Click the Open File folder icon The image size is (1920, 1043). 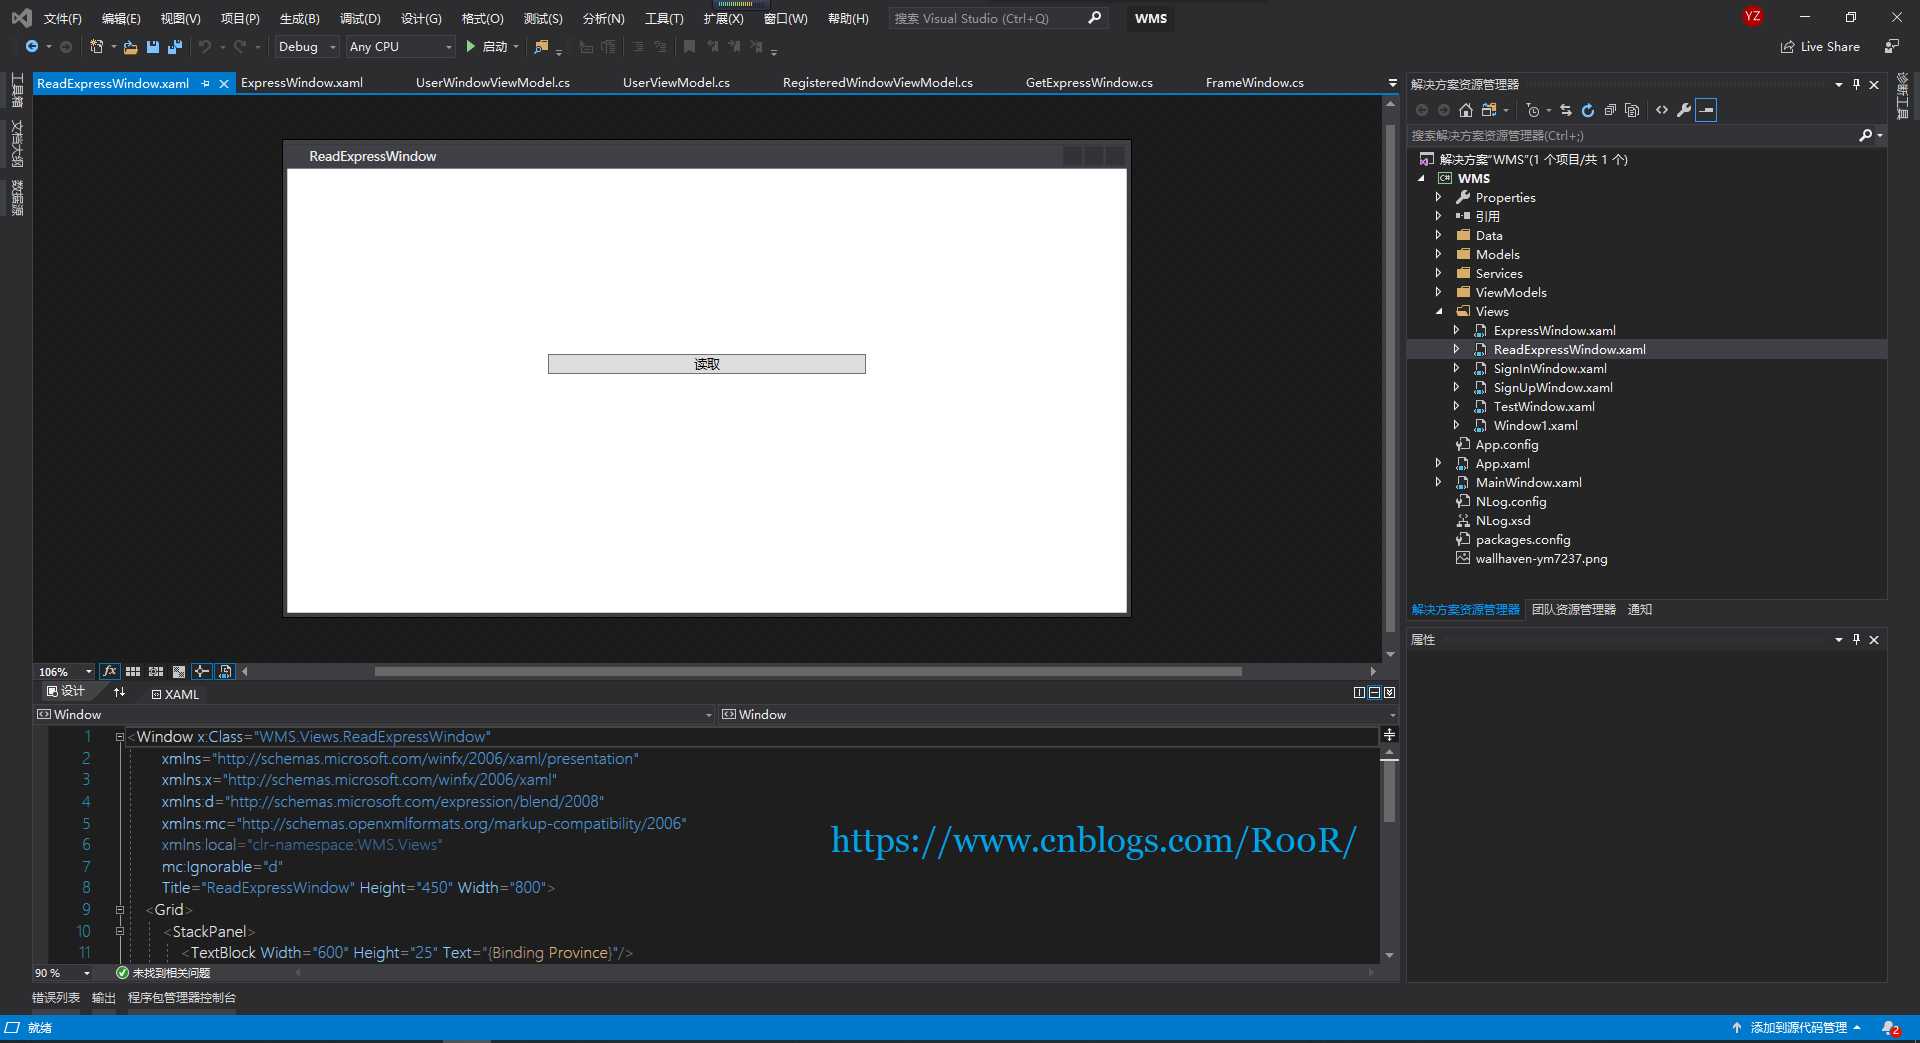coord(130,47)
